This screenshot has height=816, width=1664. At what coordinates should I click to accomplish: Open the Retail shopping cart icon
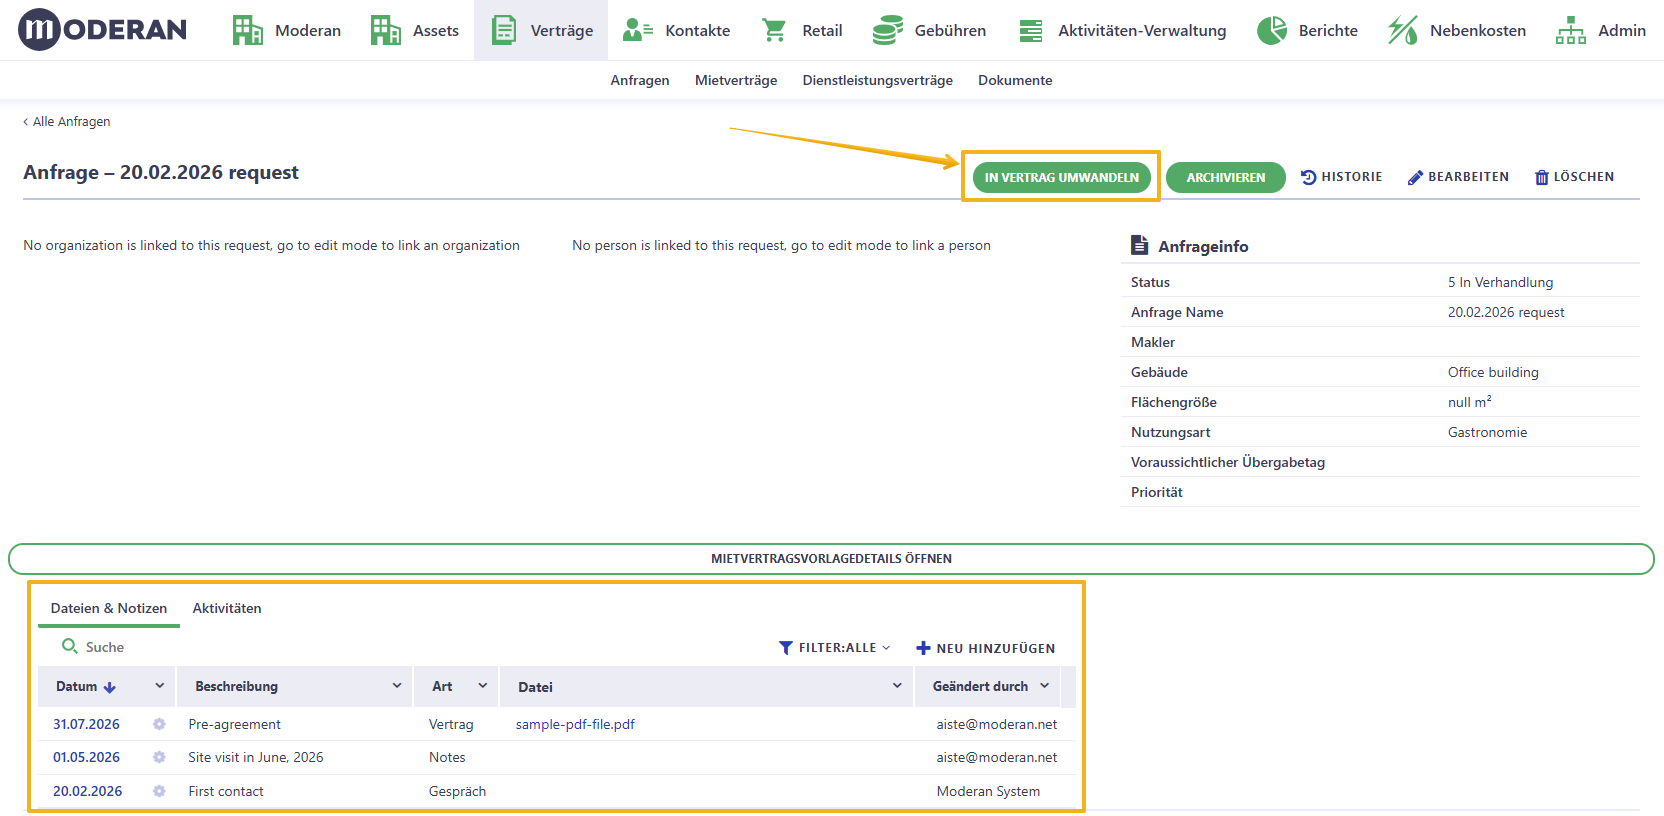[774, 30]
